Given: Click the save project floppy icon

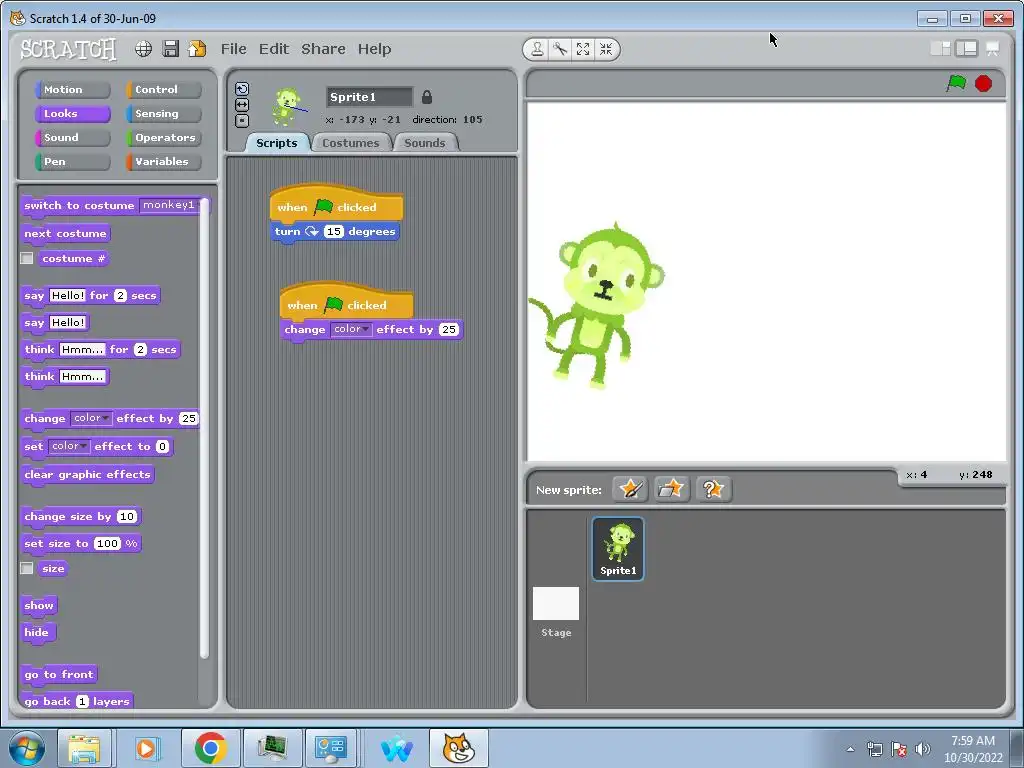Looking at the screenshot, I should pos(170,49).
